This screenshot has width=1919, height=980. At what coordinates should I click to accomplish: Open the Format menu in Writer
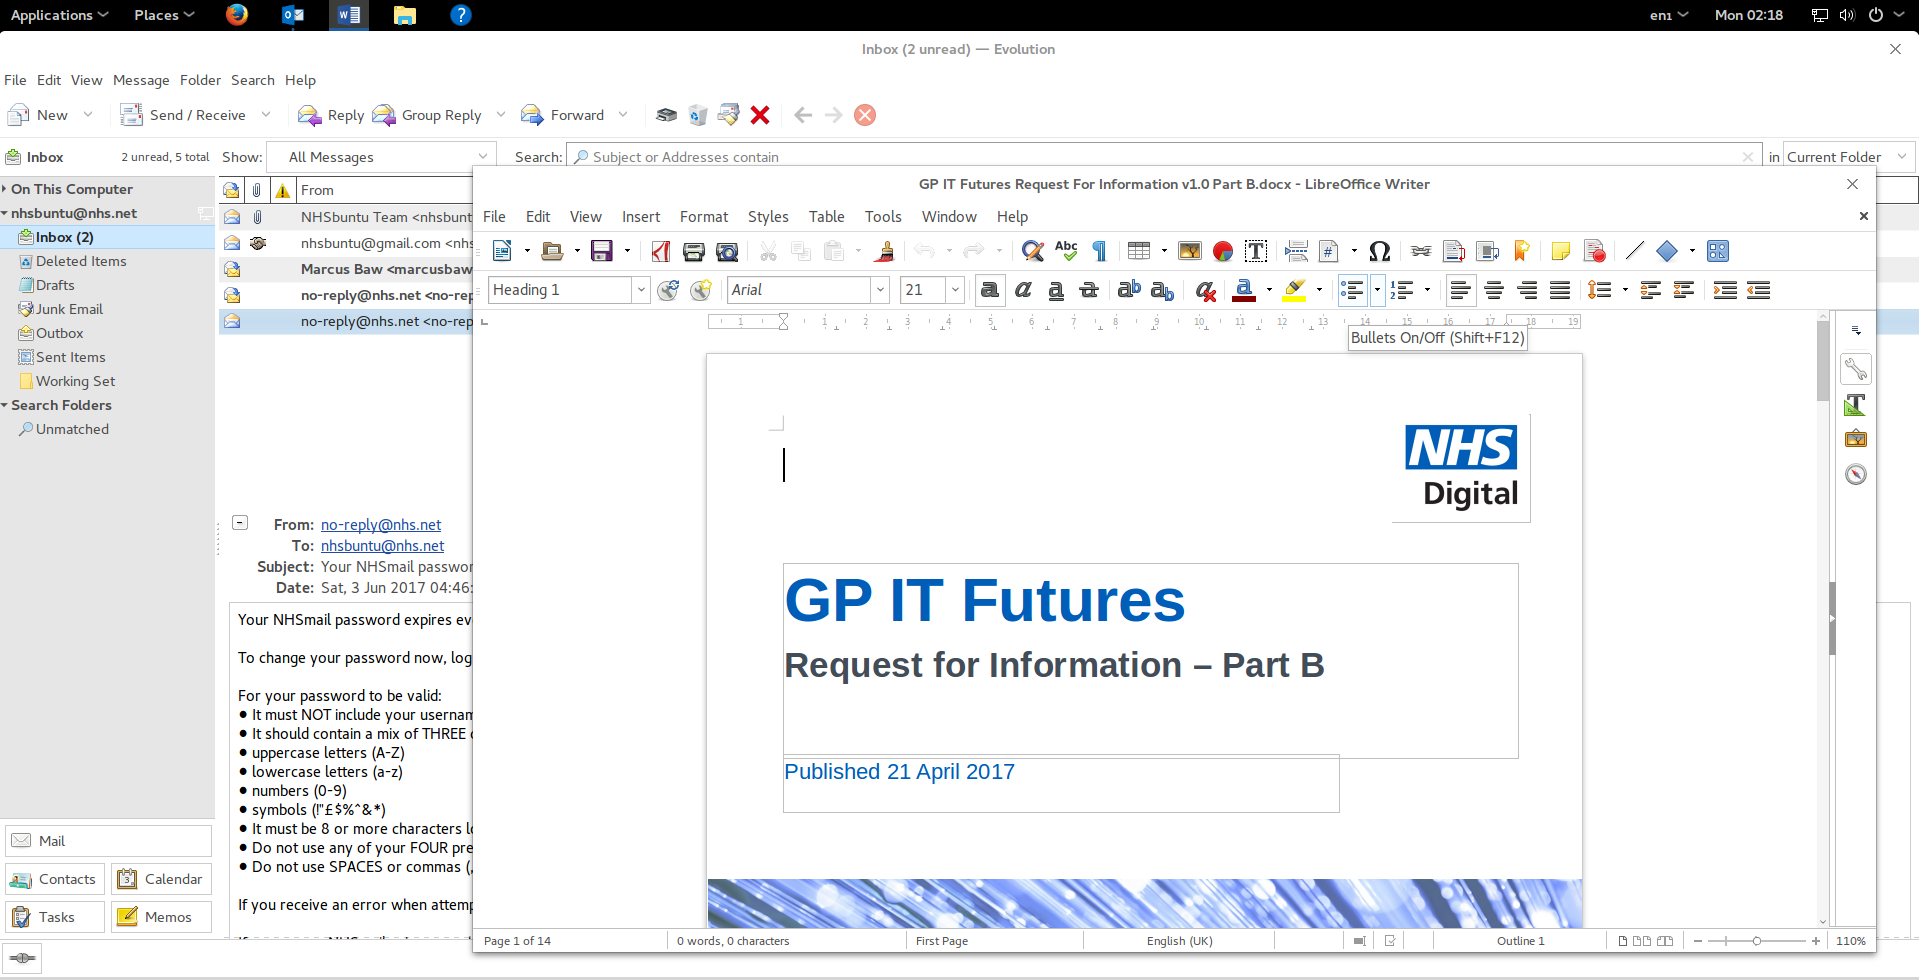click(x=704, y=217)
